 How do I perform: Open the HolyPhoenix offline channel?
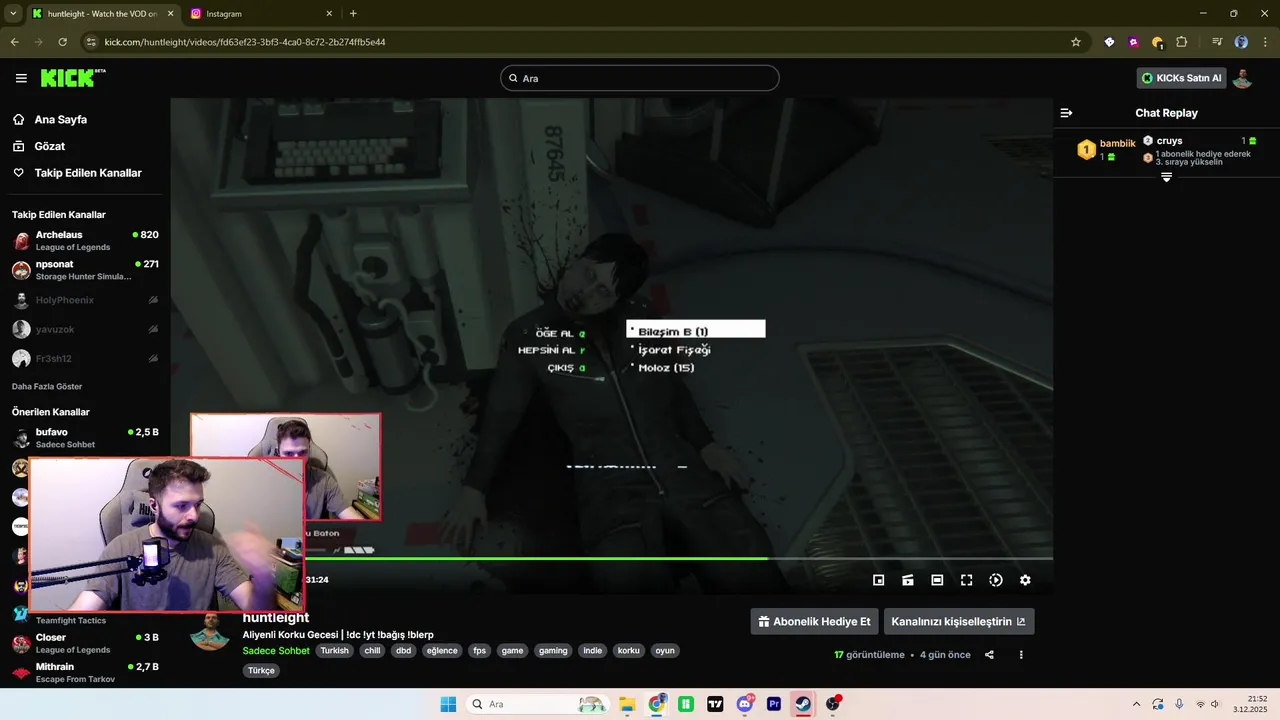tap(85, 300)
